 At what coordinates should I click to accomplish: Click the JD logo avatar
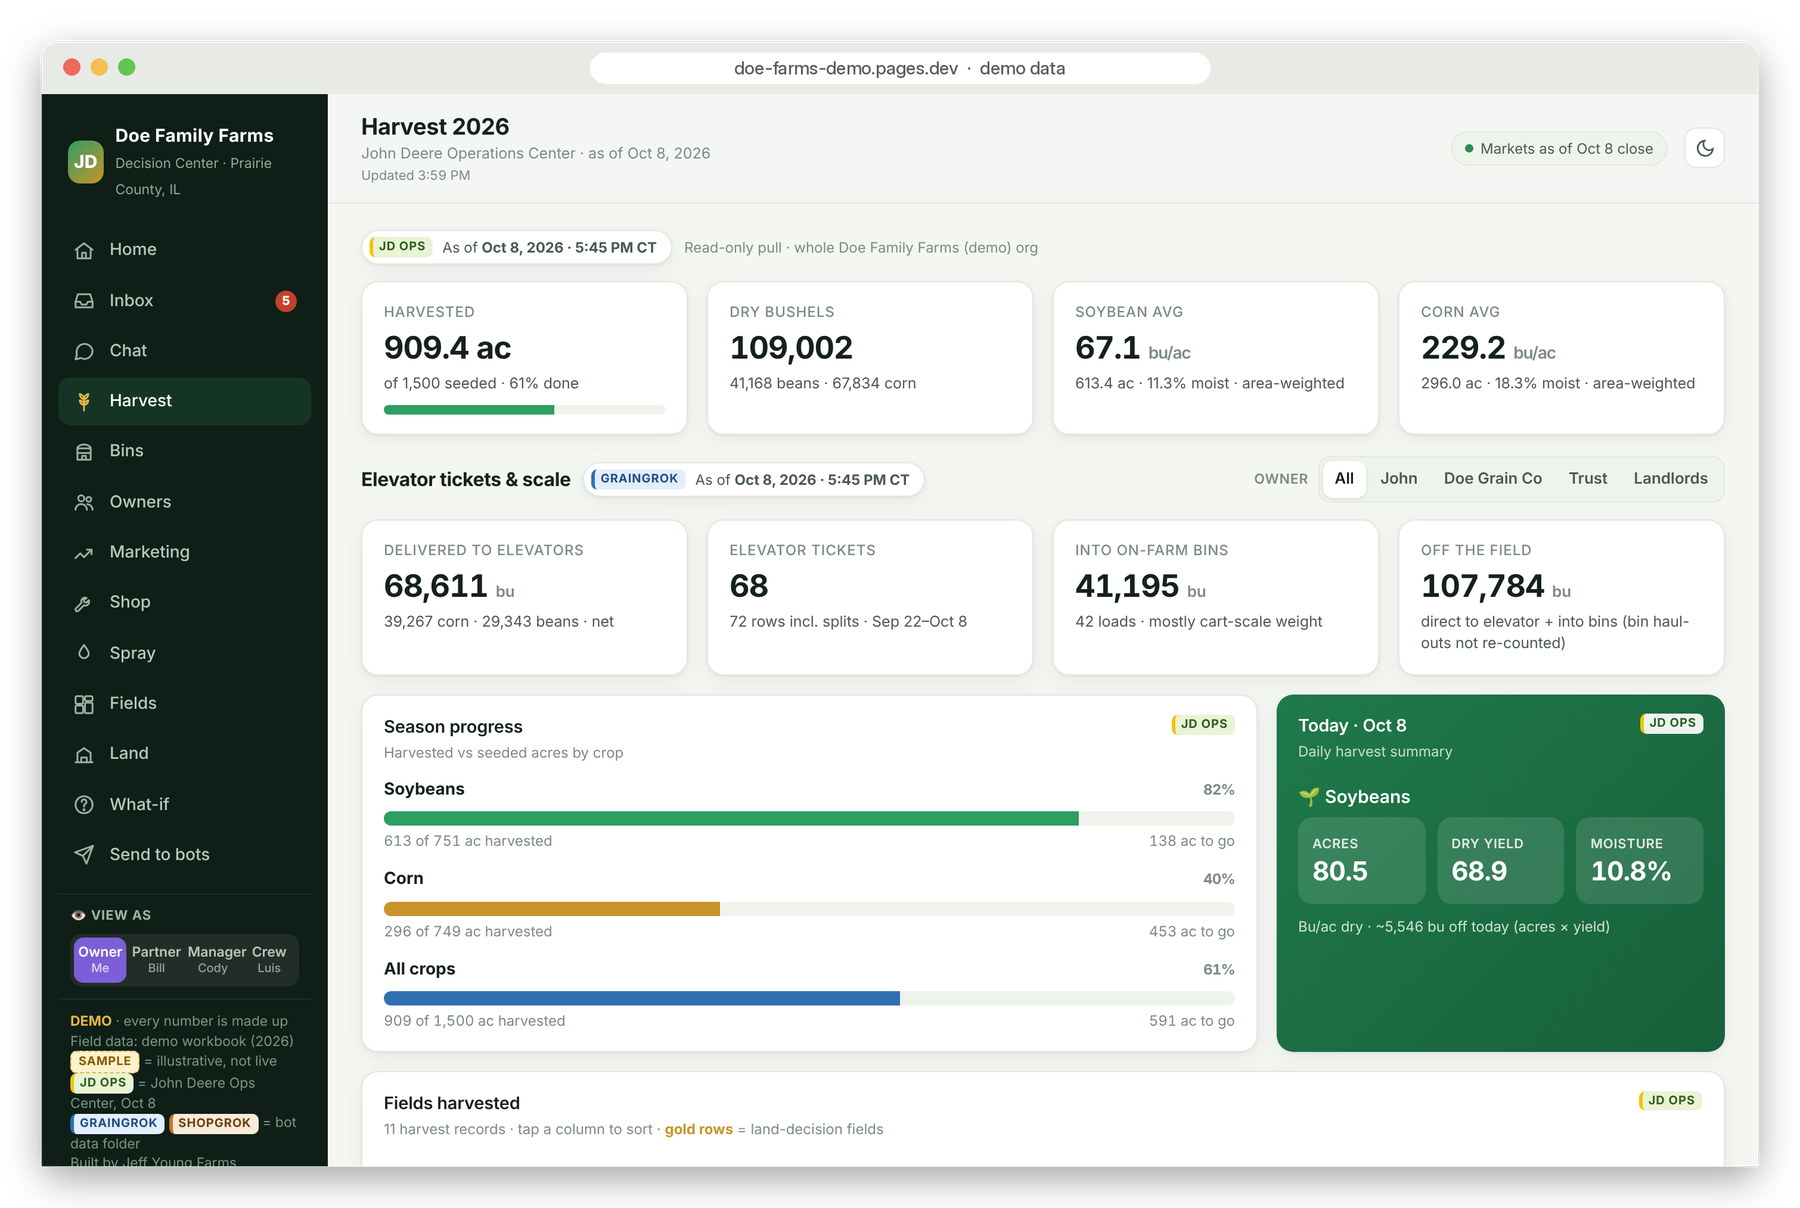point(86,162)
